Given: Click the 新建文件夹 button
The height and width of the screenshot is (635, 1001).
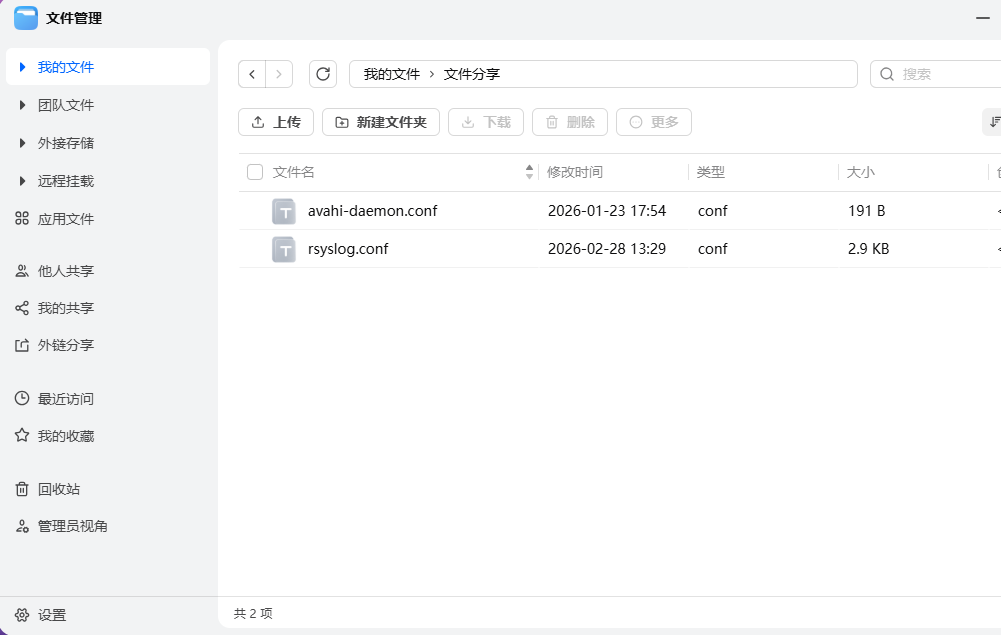Looking at the screenshot, I should (381, 121).
